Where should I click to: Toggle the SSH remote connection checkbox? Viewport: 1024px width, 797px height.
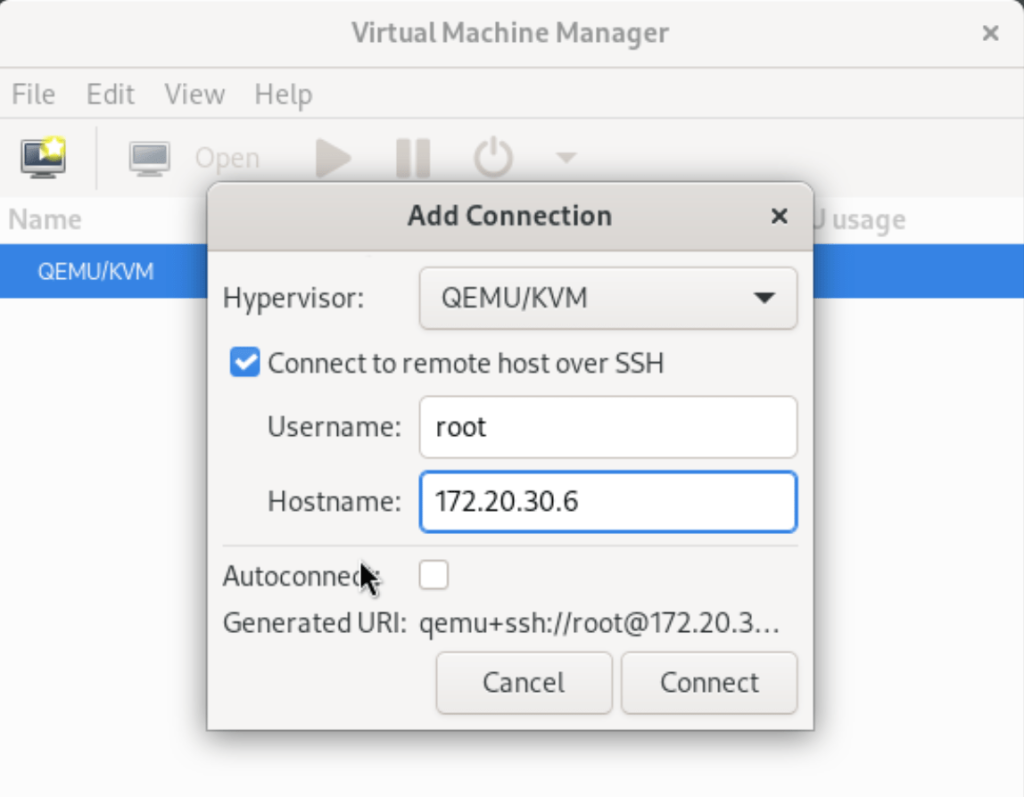point(243,362)
